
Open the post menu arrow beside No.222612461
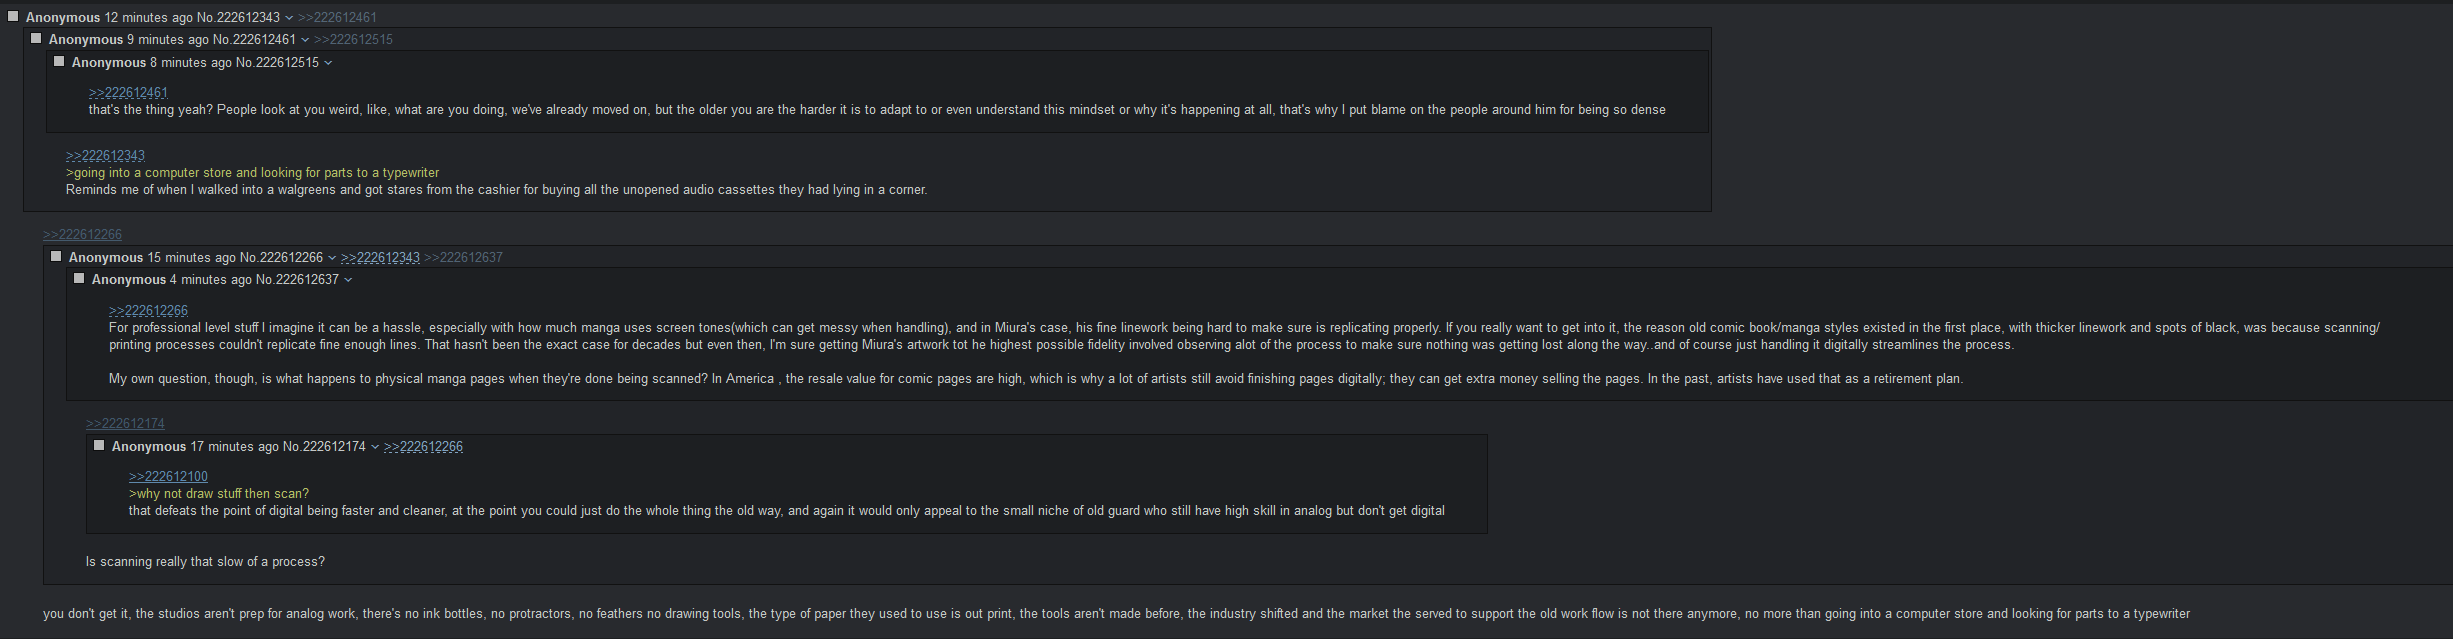(x=305, y=40)
